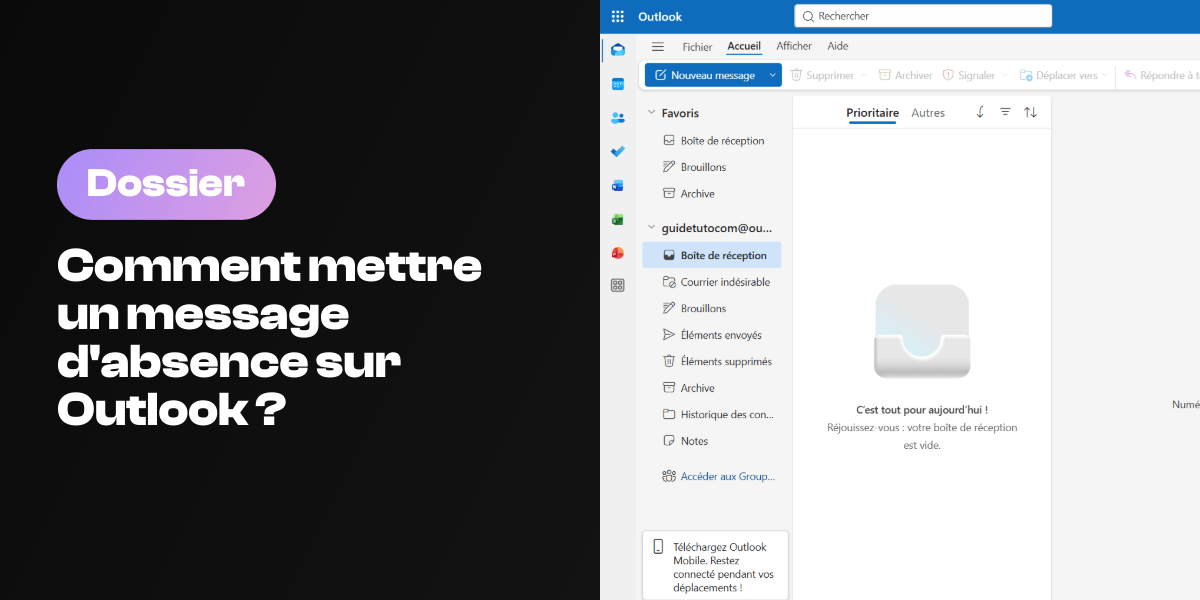Click the Outlook title in header
The image size is (1200, 600).
tap(660, 16)
